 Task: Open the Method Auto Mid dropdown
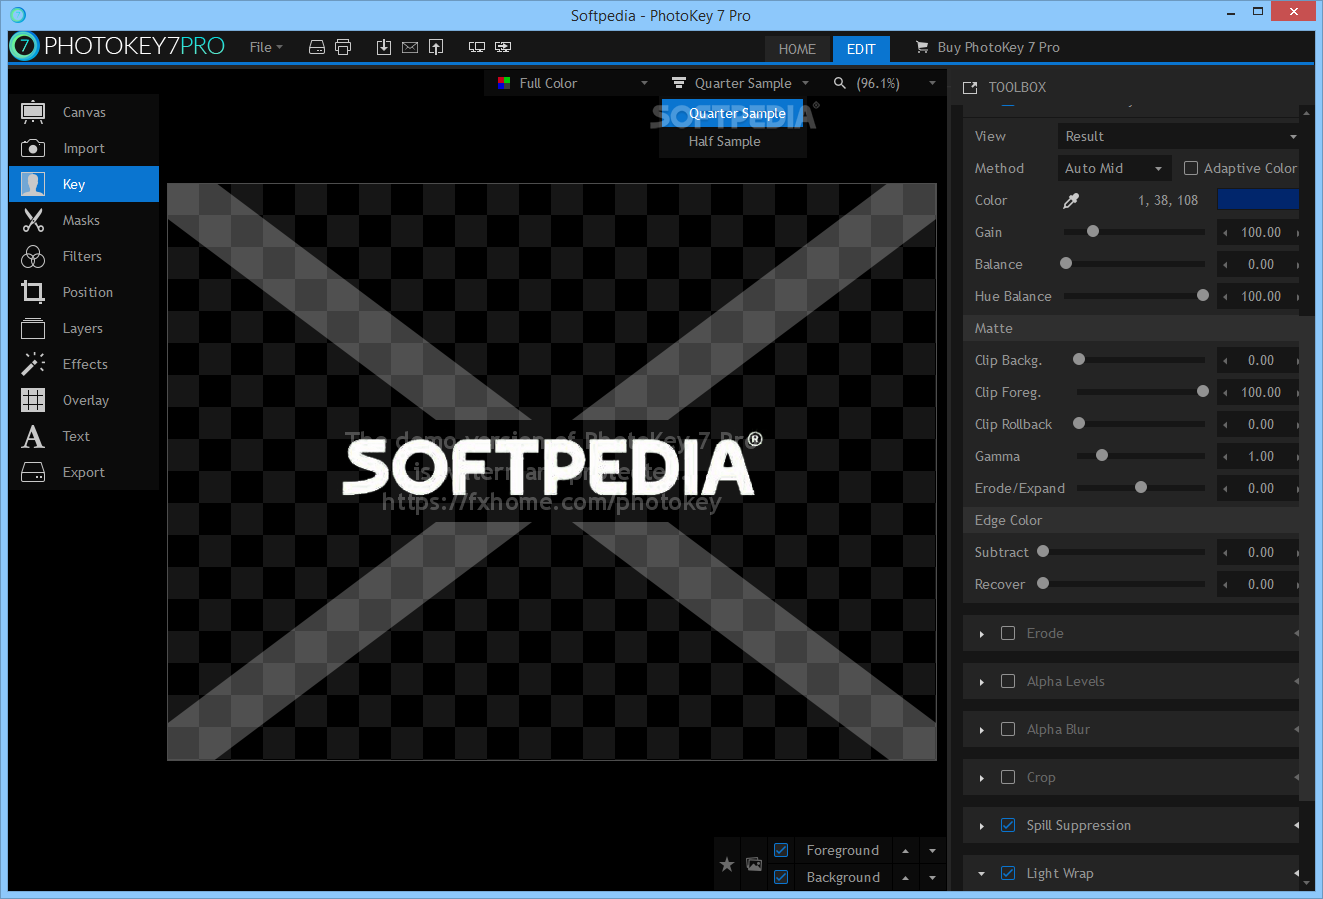1114,168
